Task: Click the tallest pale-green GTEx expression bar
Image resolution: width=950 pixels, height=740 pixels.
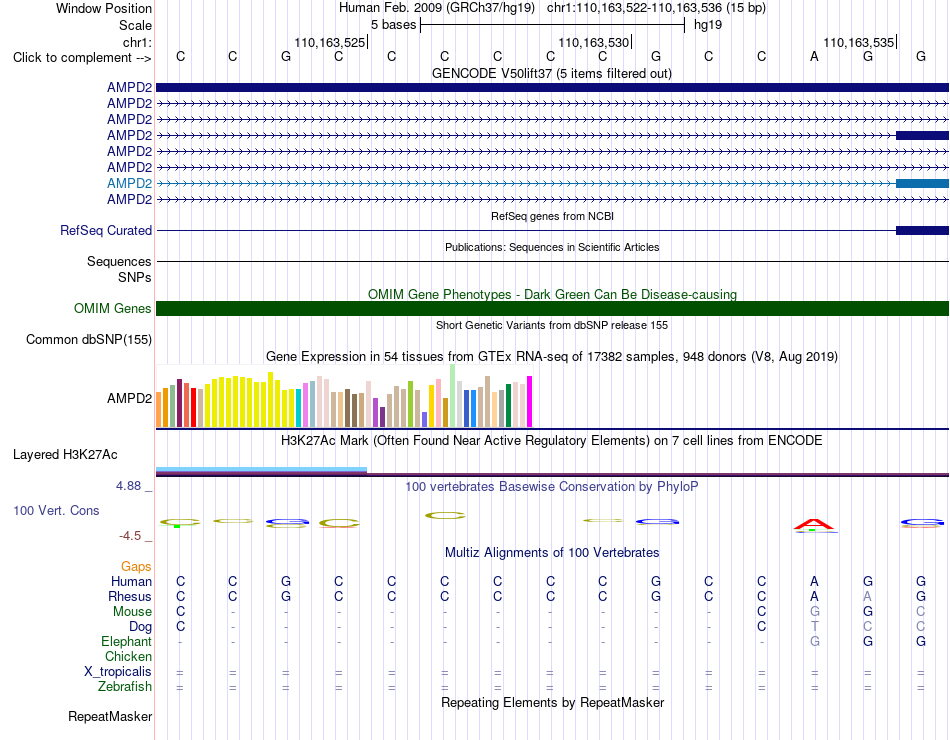Action: pyautogui.click(x=453, y=396)
